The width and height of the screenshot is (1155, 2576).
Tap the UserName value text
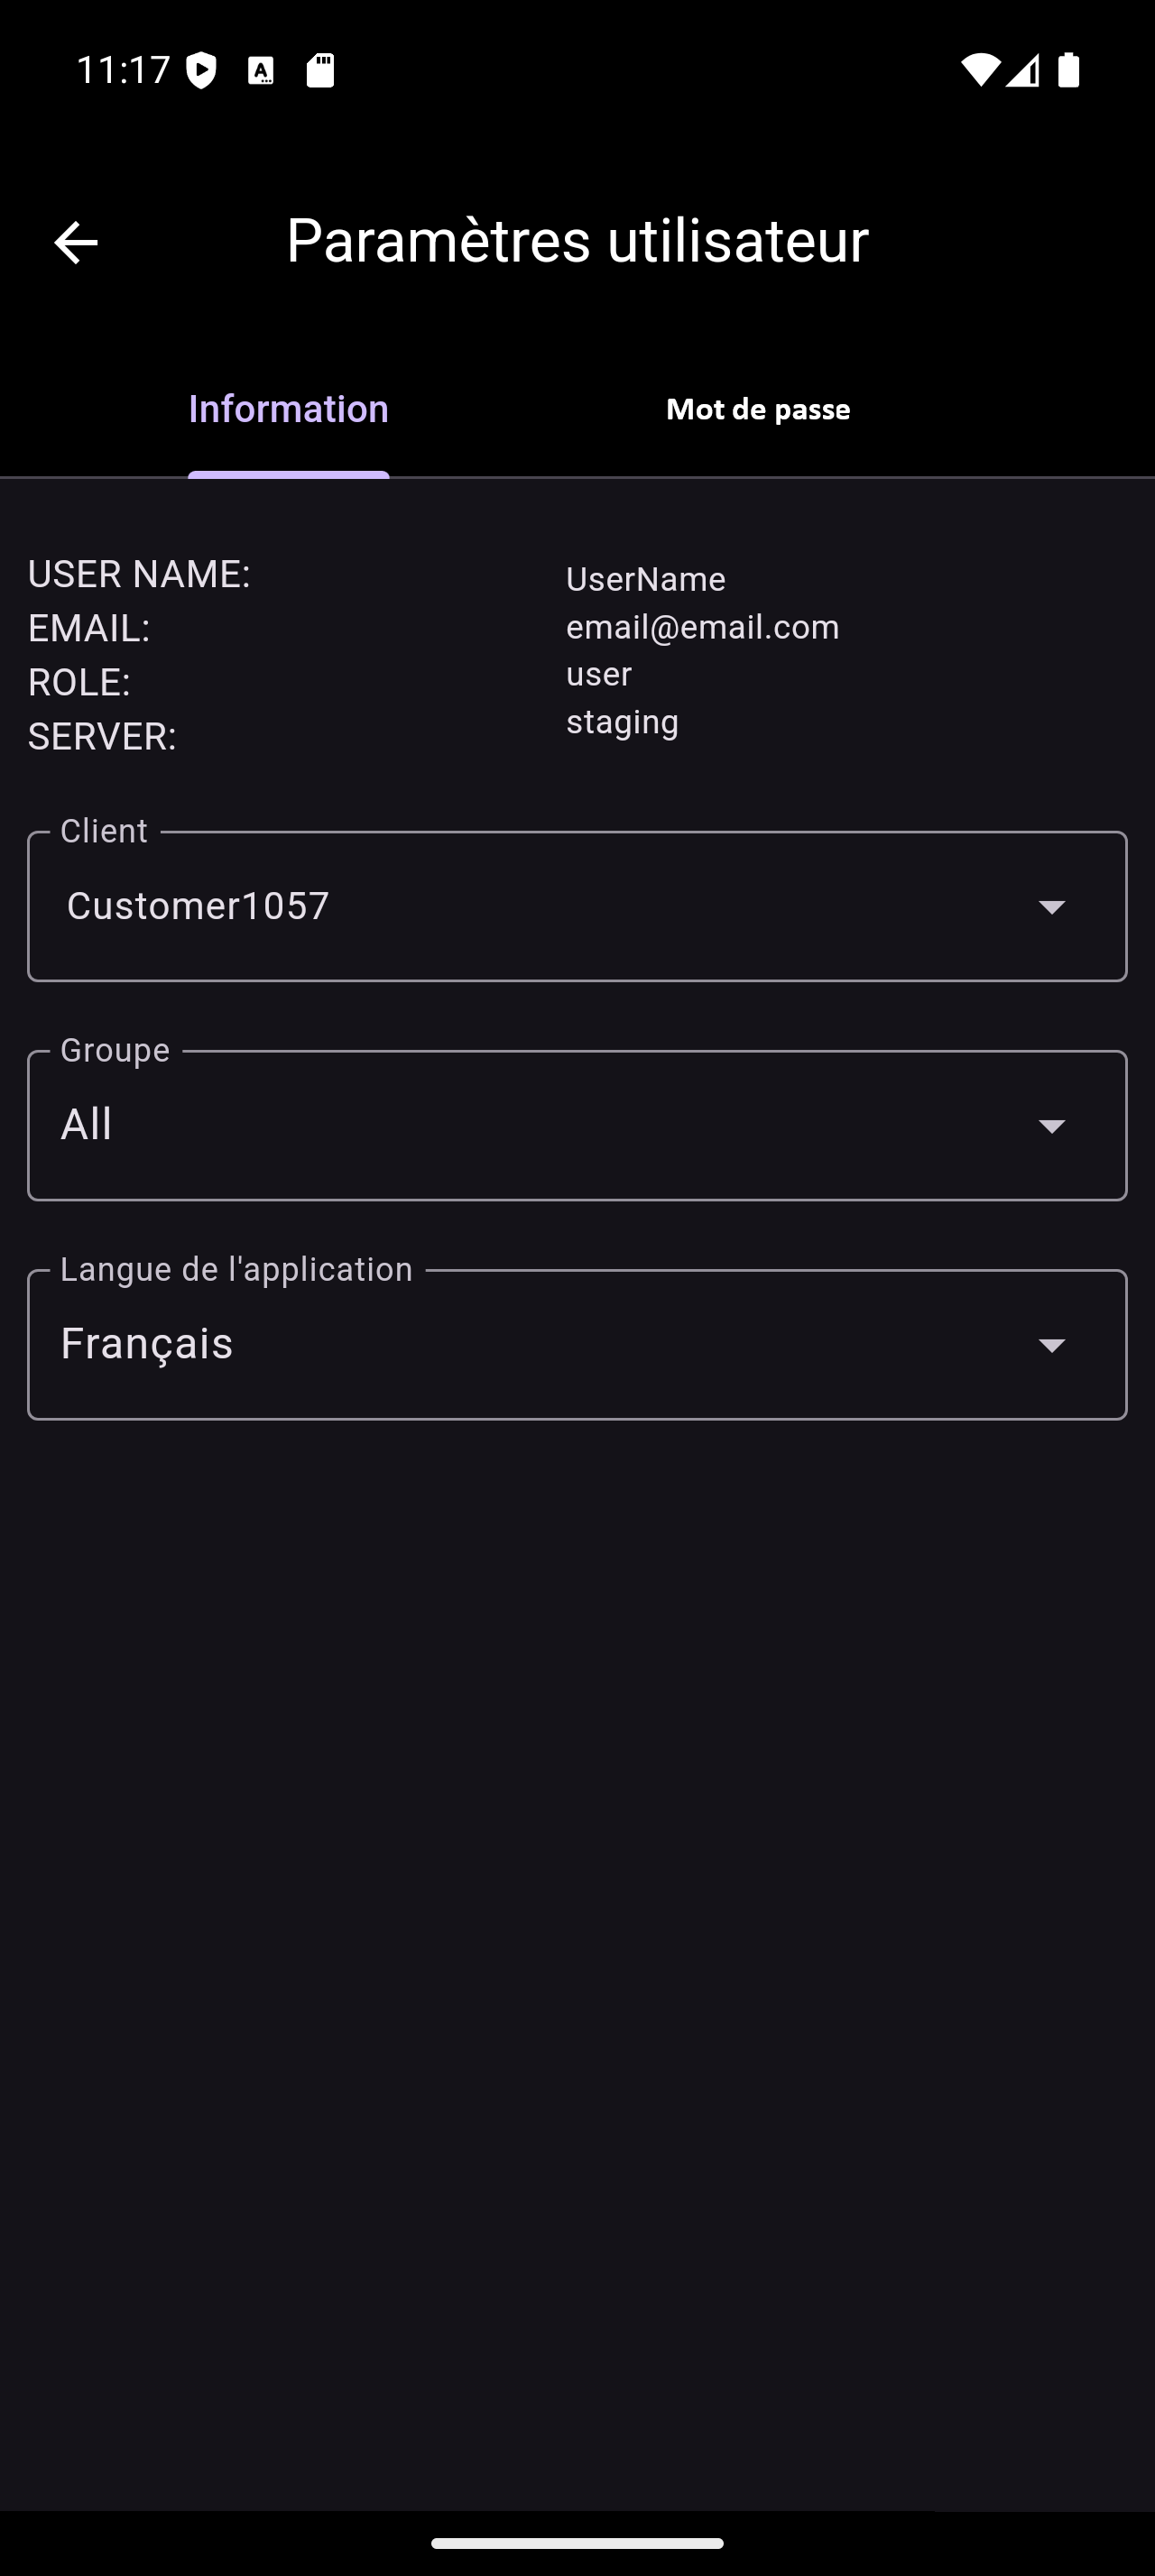click(646, 579)
